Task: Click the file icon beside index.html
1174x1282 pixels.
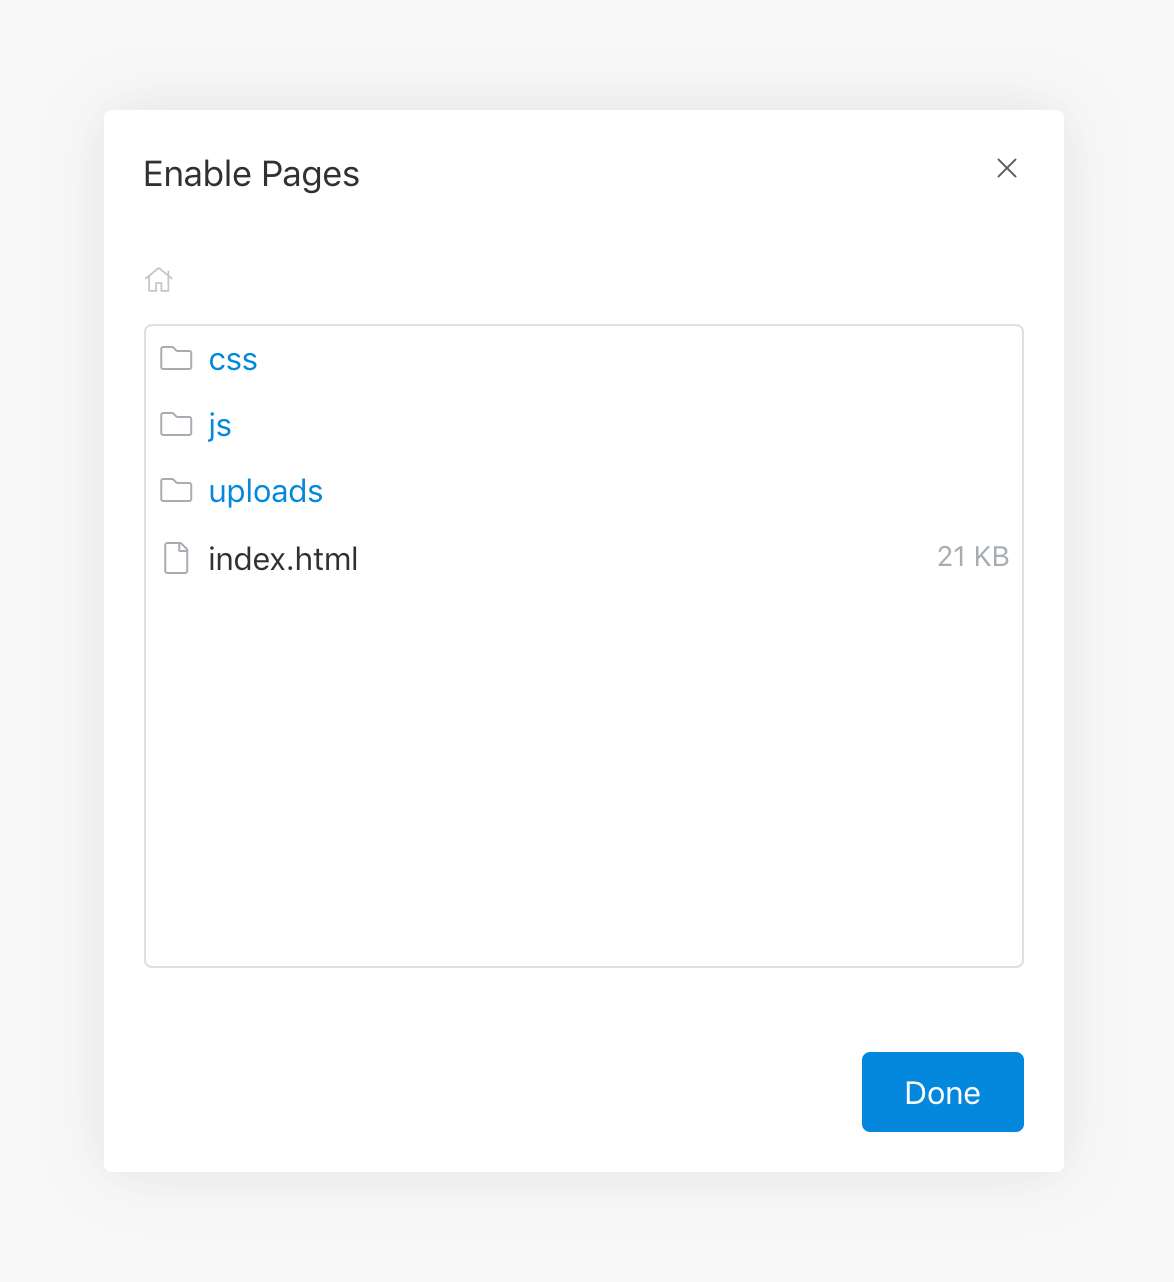Action: point(176,558)
